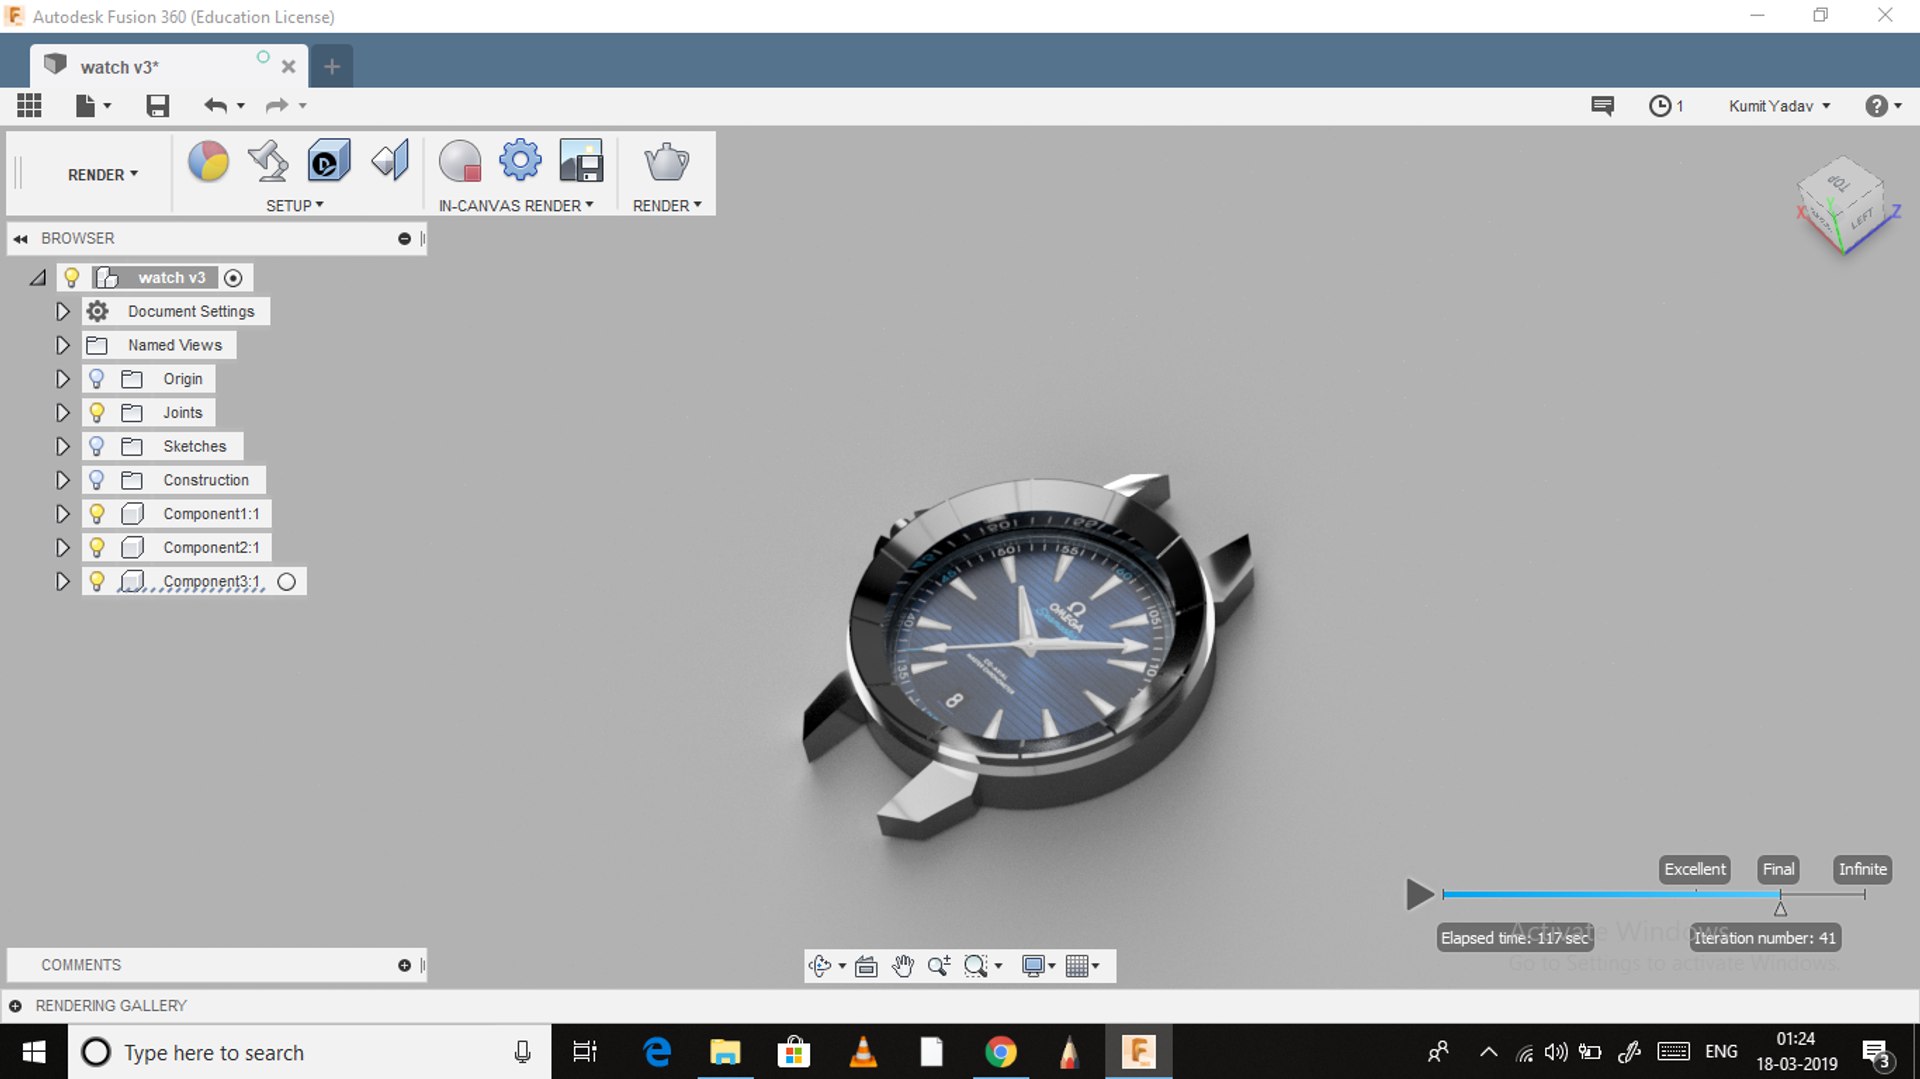The height and width of the screenshot is (1079, 1920).
Task: Expand the RENDERING GALLERY panel
Action: (15, 1005)
